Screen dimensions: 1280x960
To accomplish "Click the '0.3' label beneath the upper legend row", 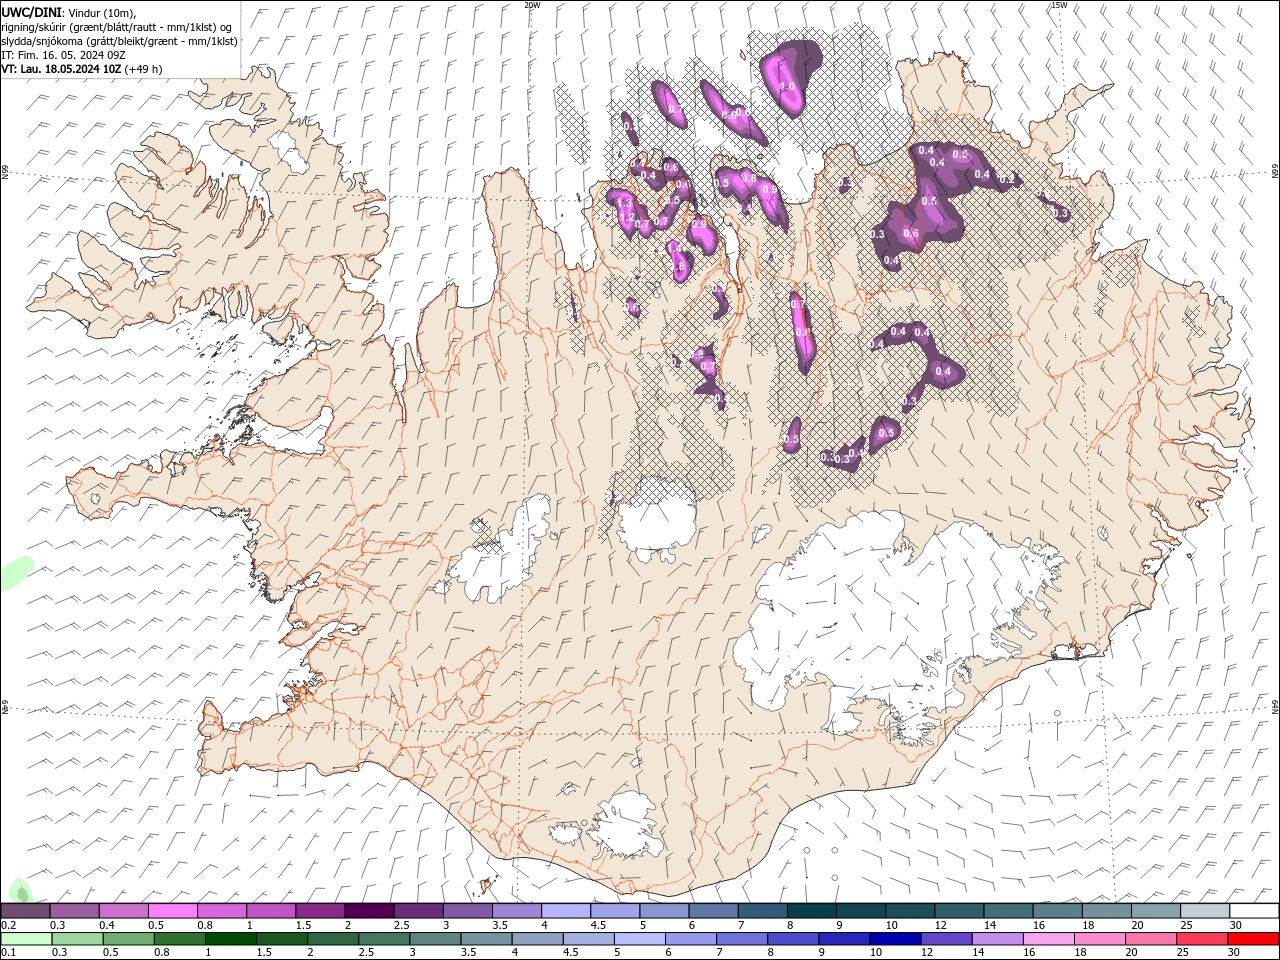I will (57, 925).
